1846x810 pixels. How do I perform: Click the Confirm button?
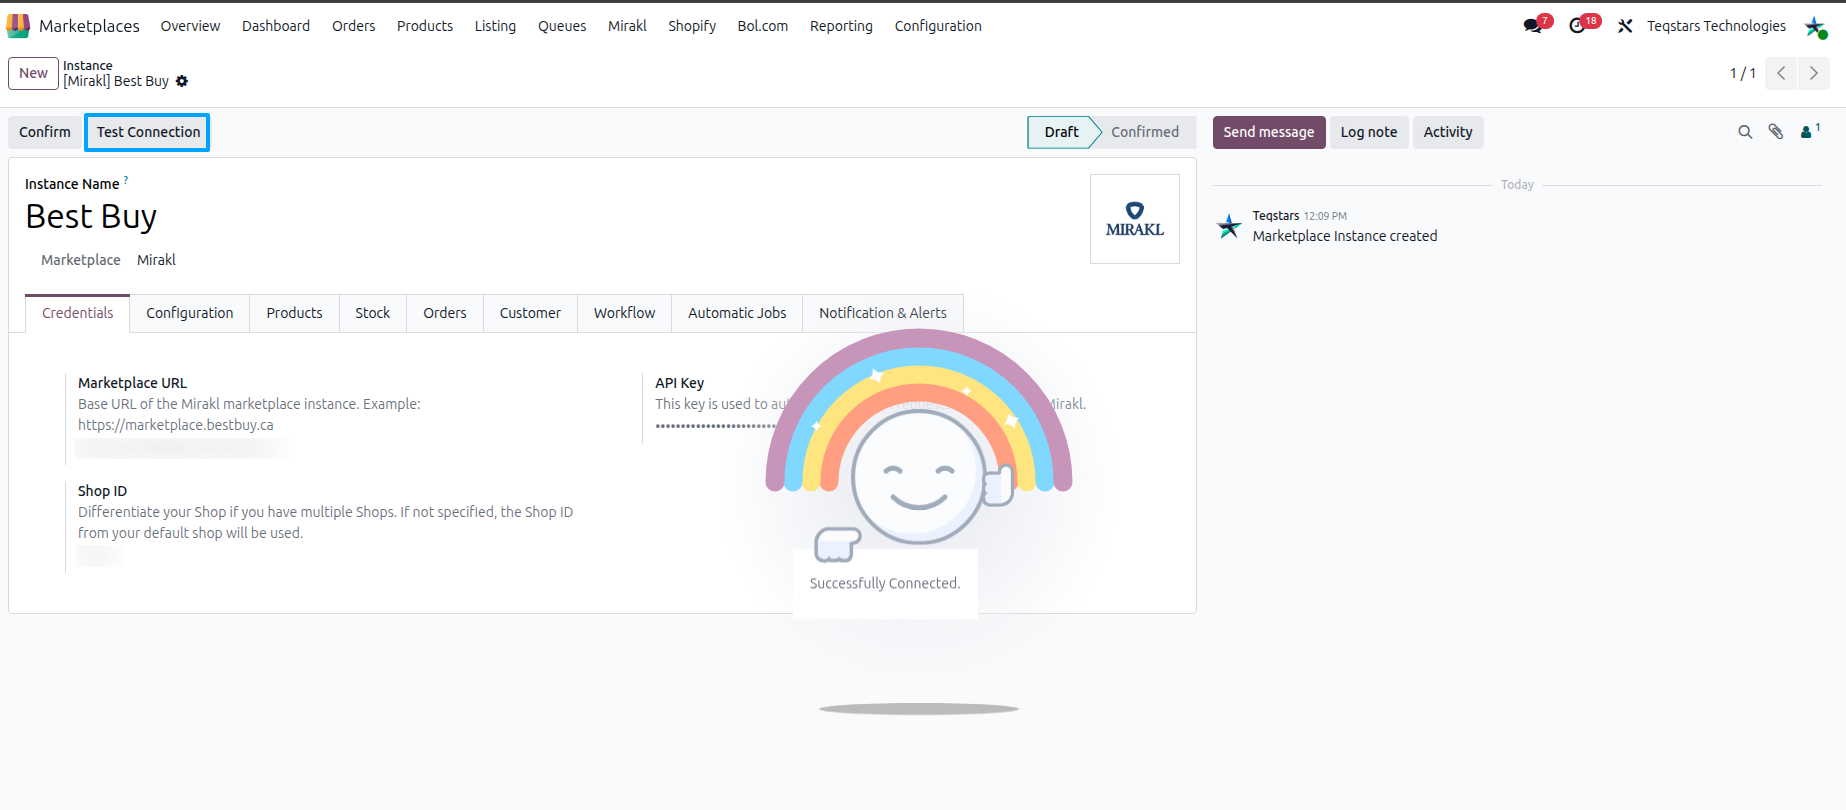pyautogui.click(x=45, y=132)
